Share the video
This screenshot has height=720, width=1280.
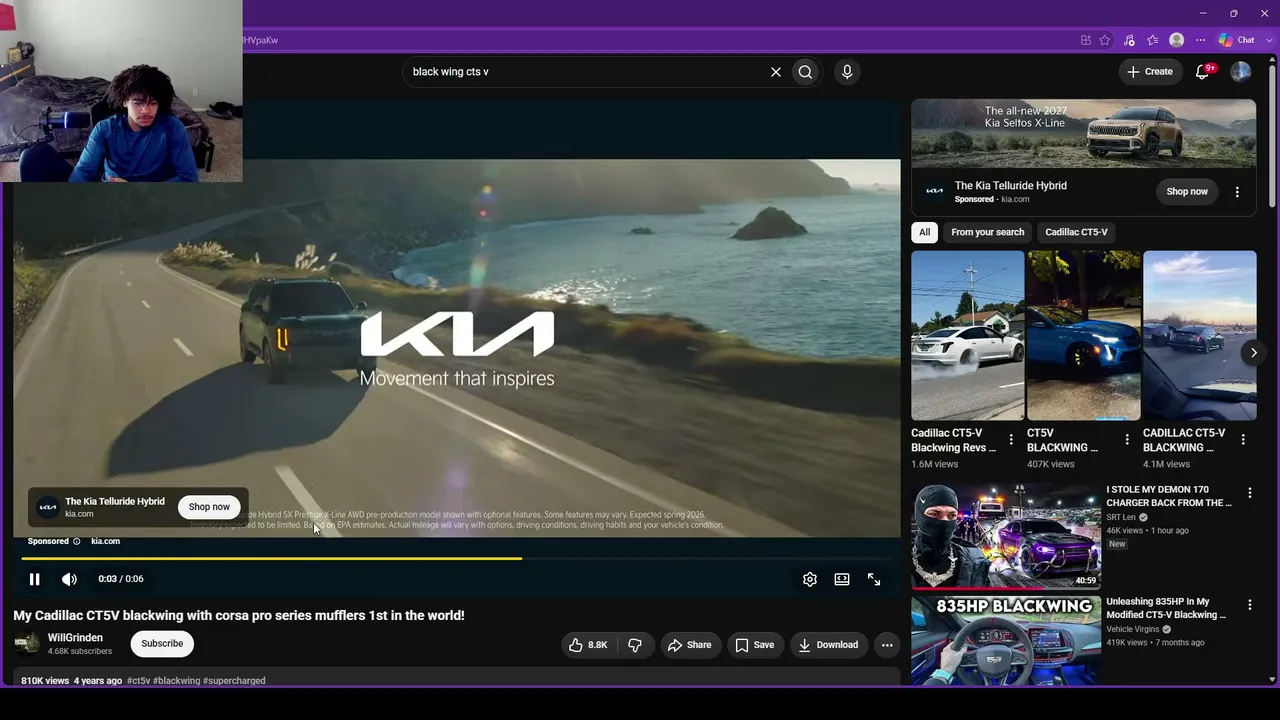coord(689,645)
